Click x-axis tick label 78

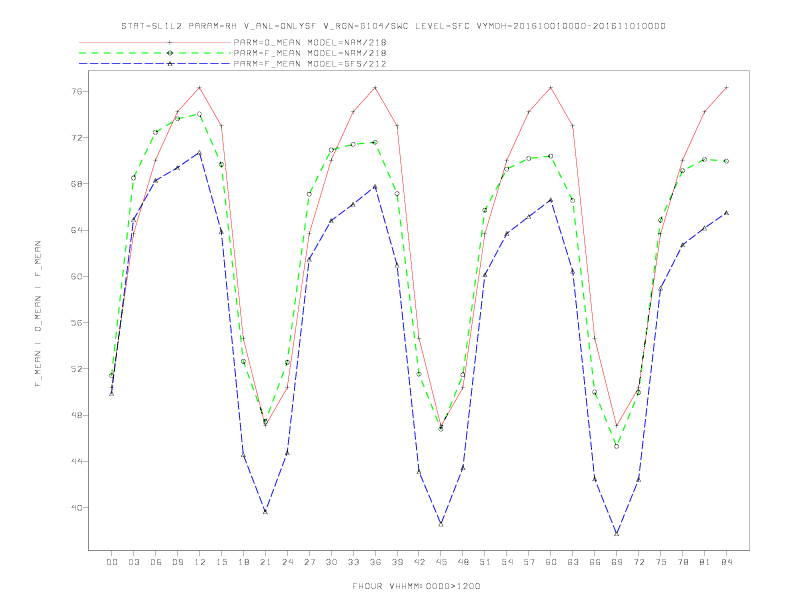[682, 562]
